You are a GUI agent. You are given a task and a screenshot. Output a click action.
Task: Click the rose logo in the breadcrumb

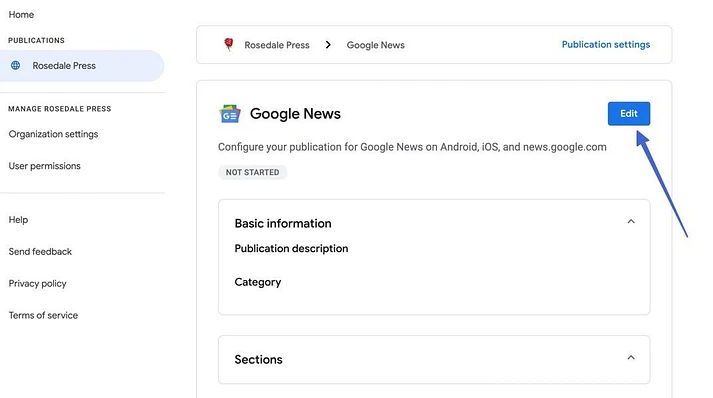tap(229, 44)
